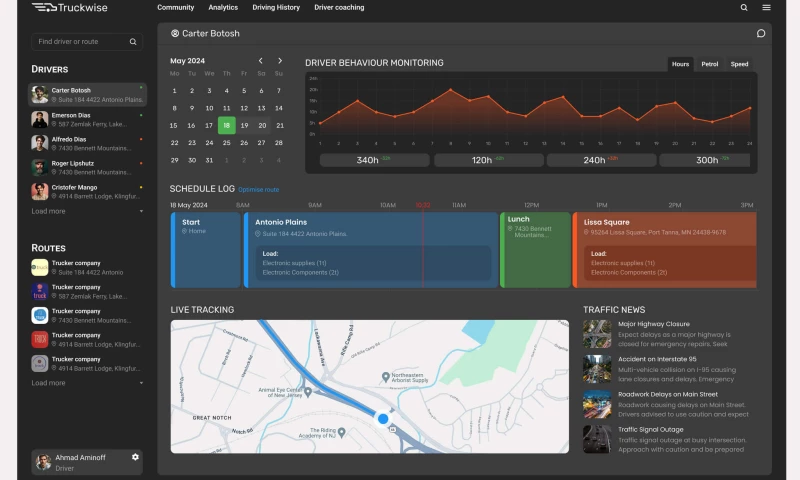This screenshot has width=800, height=480.
Task: Click the blue location marker on map
Action: tap(382, 418)
